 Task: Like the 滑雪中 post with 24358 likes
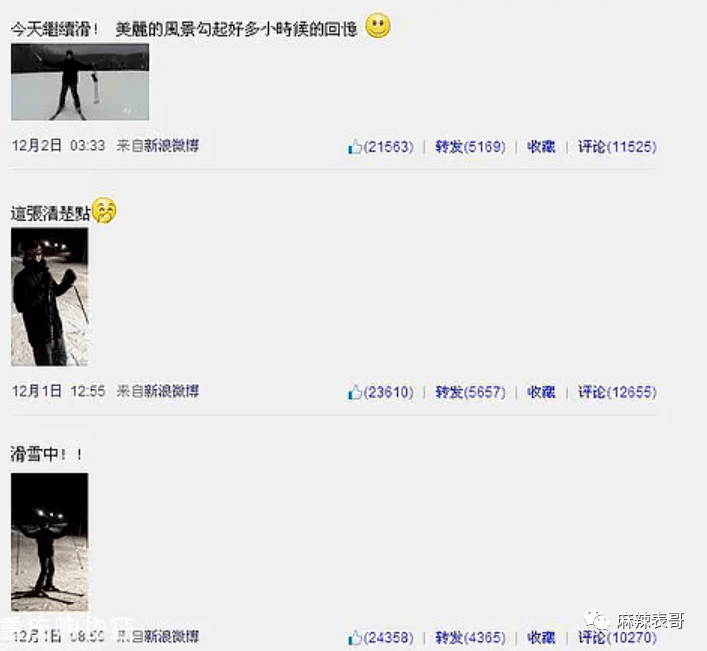coord(355,637)
